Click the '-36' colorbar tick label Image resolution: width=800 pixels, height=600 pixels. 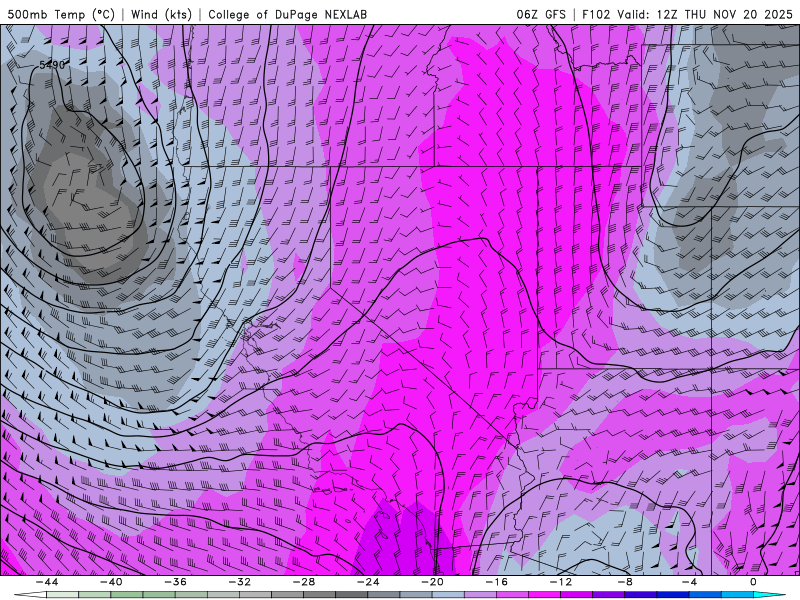[175, 582]
